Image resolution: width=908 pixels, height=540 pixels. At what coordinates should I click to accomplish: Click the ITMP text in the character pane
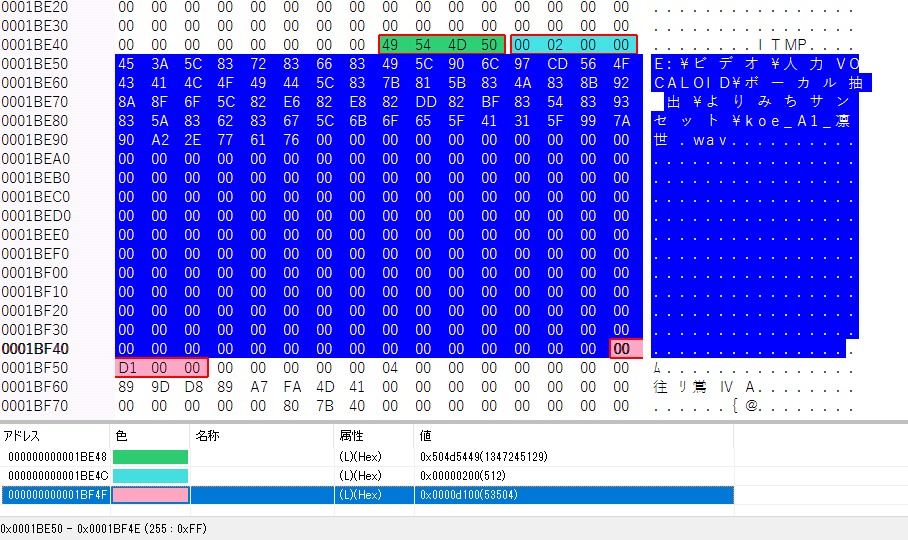coord(782,45)
